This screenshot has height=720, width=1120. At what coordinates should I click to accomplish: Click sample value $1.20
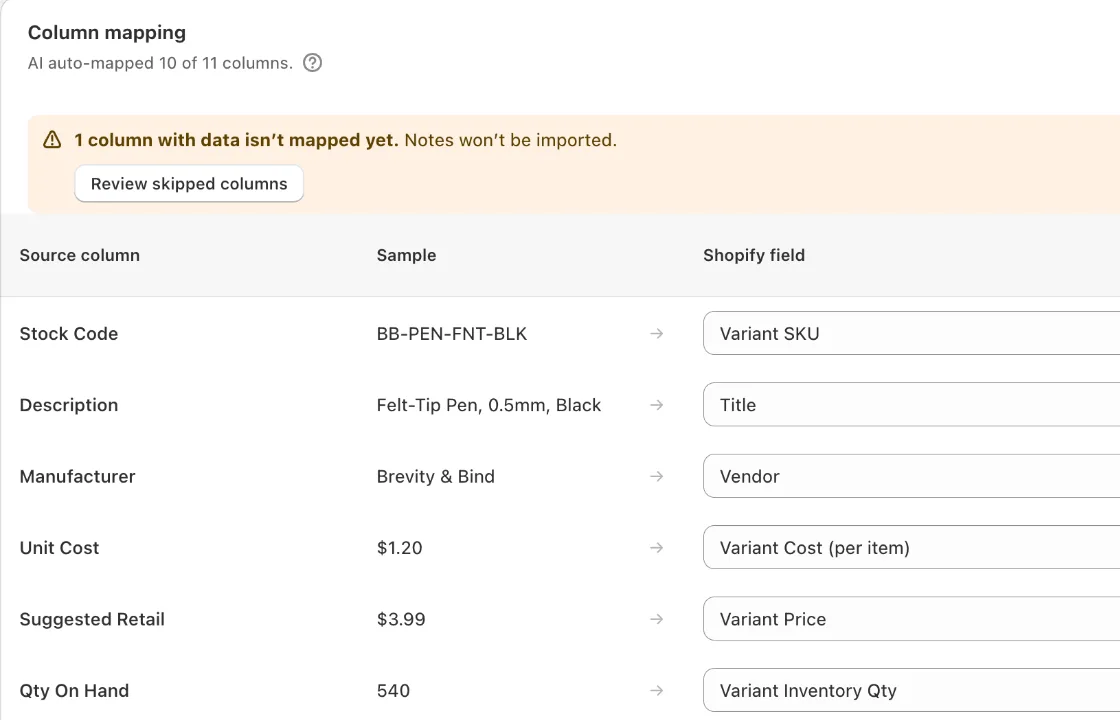(399, 548)
